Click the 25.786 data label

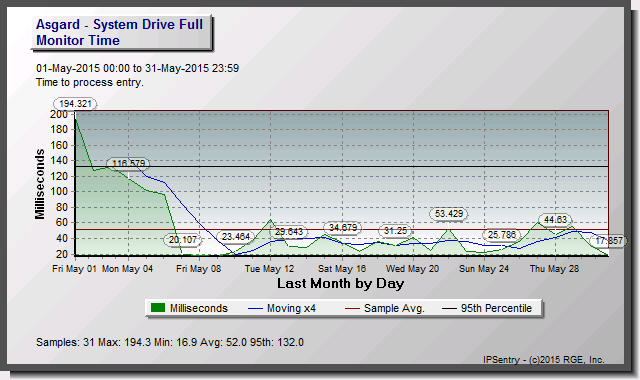pyautogui.click(x=502, y=235)
